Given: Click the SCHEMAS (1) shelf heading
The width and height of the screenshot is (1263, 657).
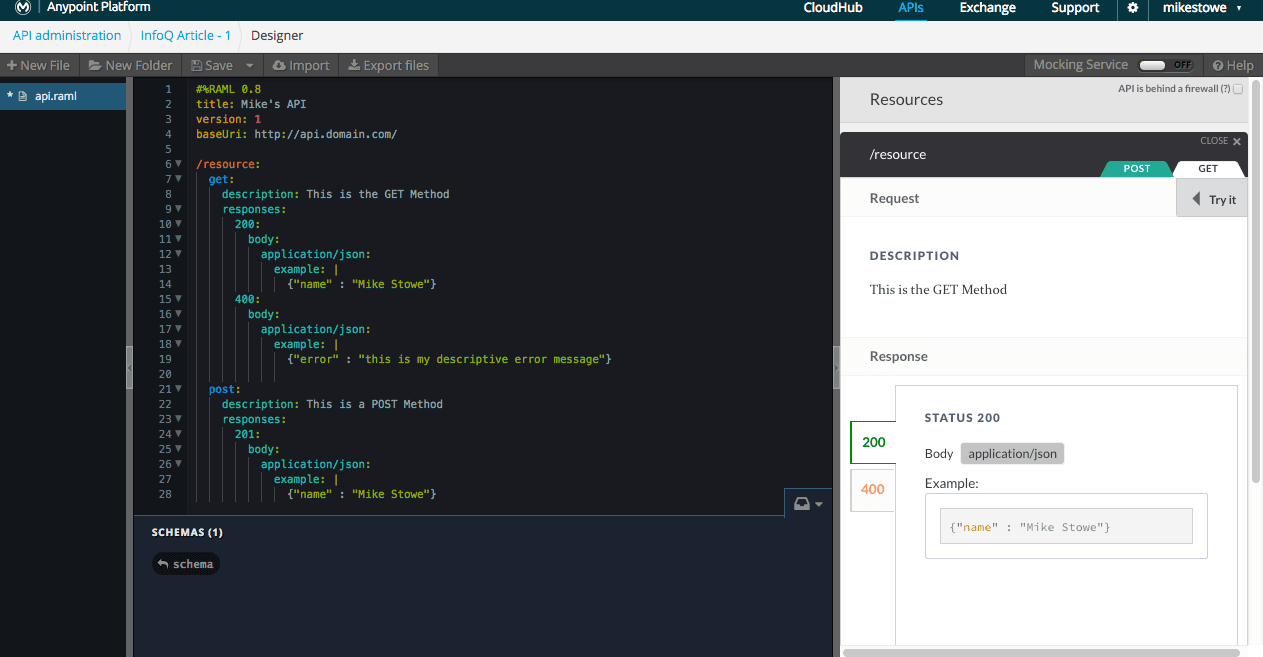Looking at the screenshot, I should [187, 532].
